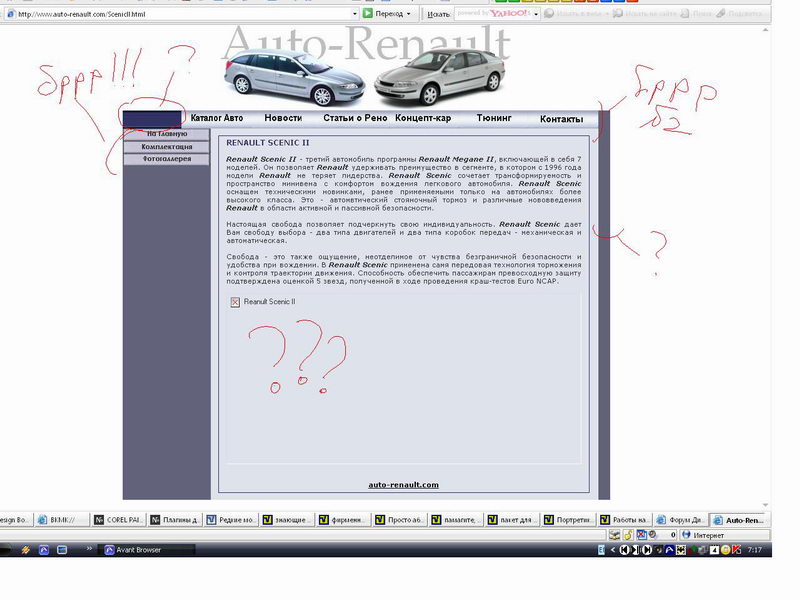Select the active Auto-Ren... browser tab
Viewport: 800px width, 600px height.
pyautogui.click(x=739, y=520)
